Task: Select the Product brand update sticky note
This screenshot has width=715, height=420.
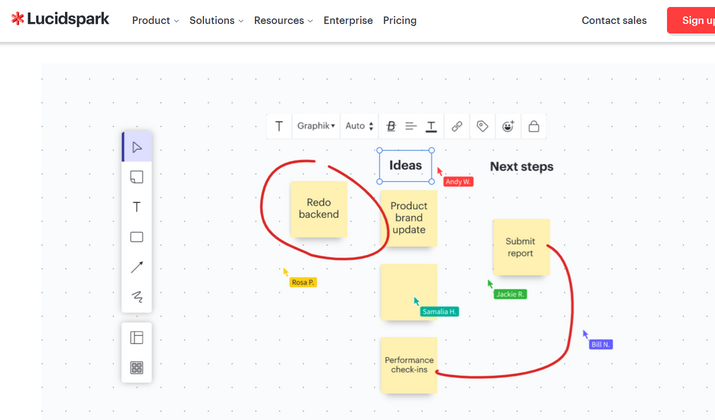Action: tap(409, 218)
